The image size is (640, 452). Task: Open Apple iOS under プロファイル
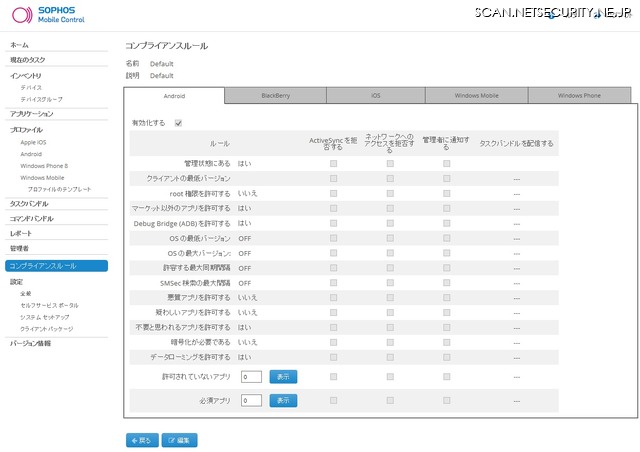[x=34, y=143]
